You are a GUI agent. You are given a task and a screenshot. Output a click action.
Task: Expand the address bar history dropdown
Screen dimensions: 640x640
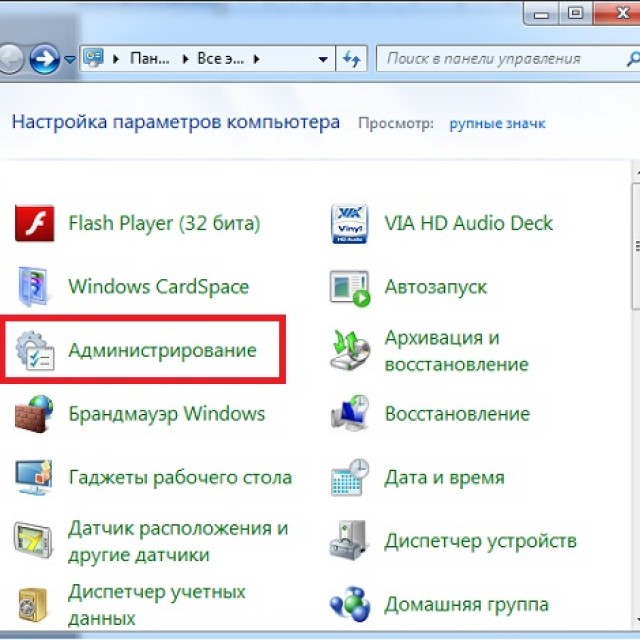click(x=323, y=60)
